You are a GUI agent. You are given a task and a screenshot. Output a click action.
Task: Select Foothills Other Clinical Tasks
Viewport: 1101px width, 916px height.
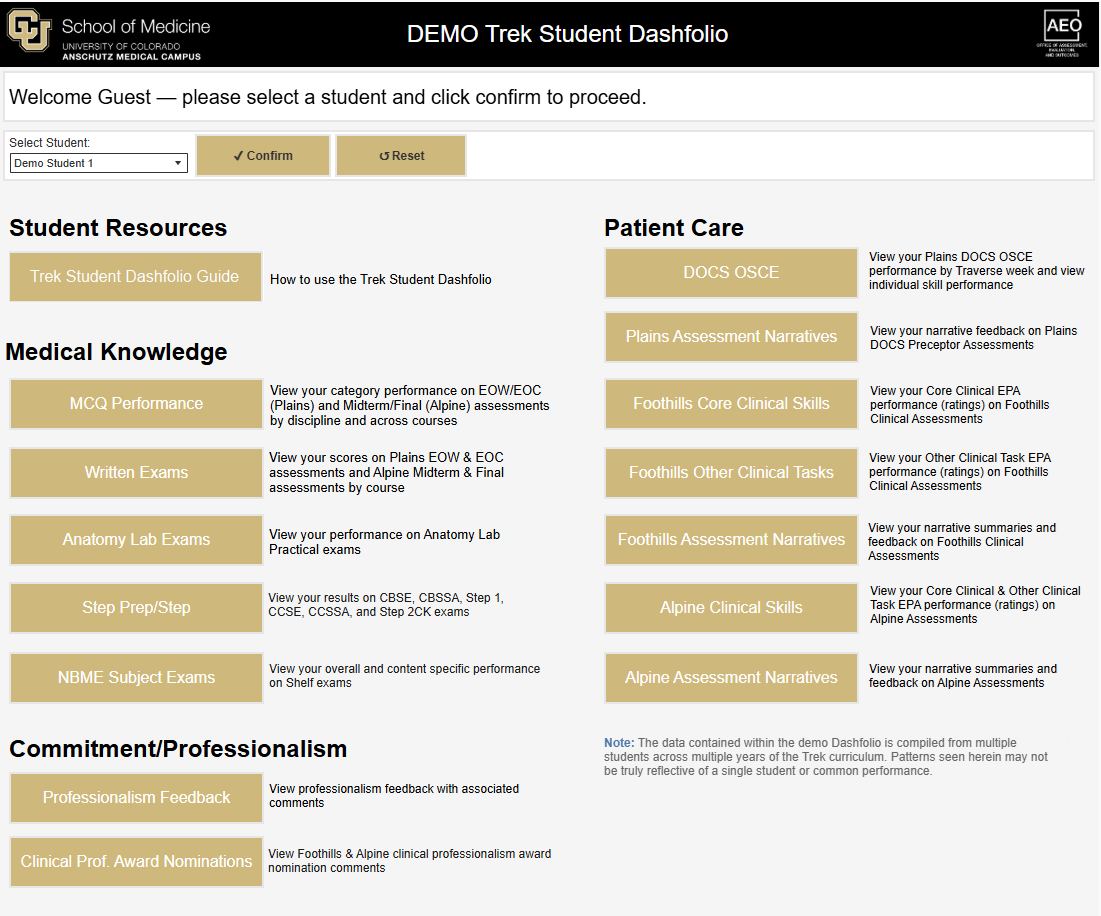click(731, 473)
